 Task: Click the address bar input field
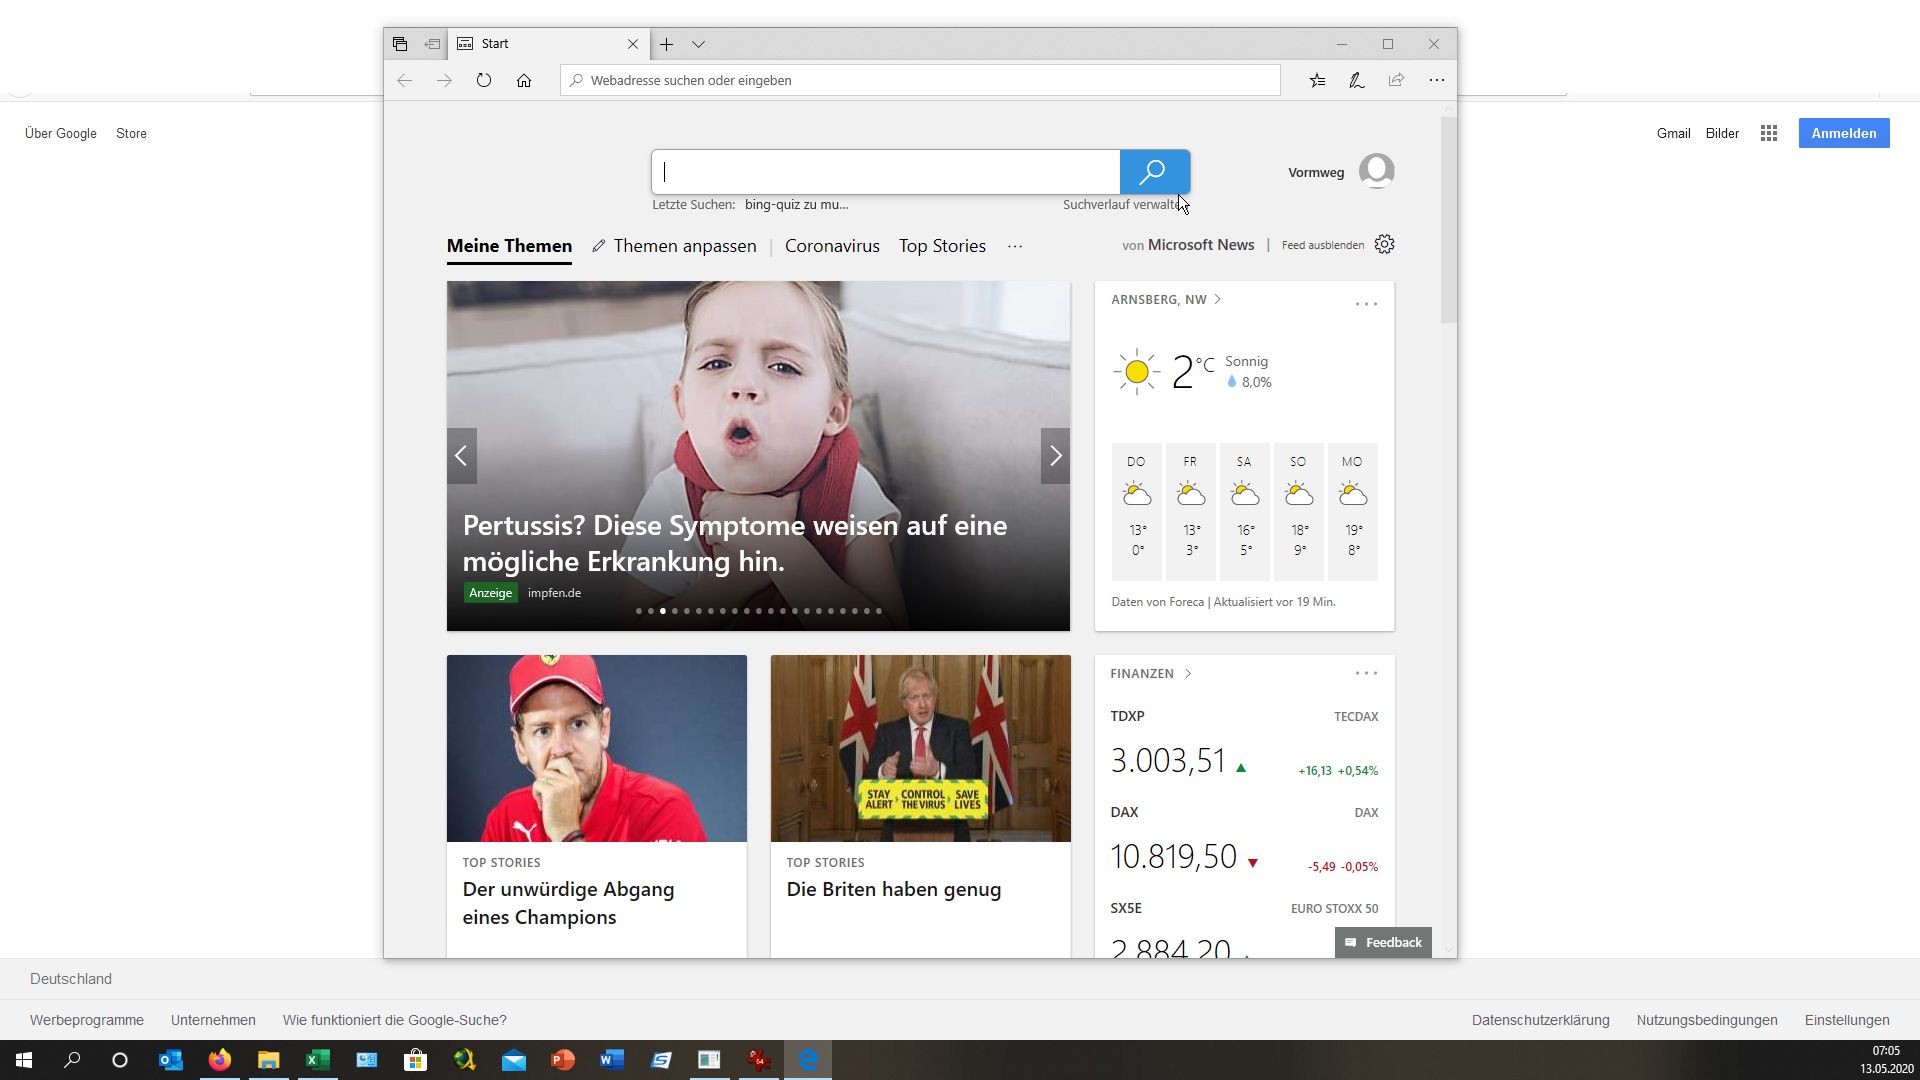point(920,80)
